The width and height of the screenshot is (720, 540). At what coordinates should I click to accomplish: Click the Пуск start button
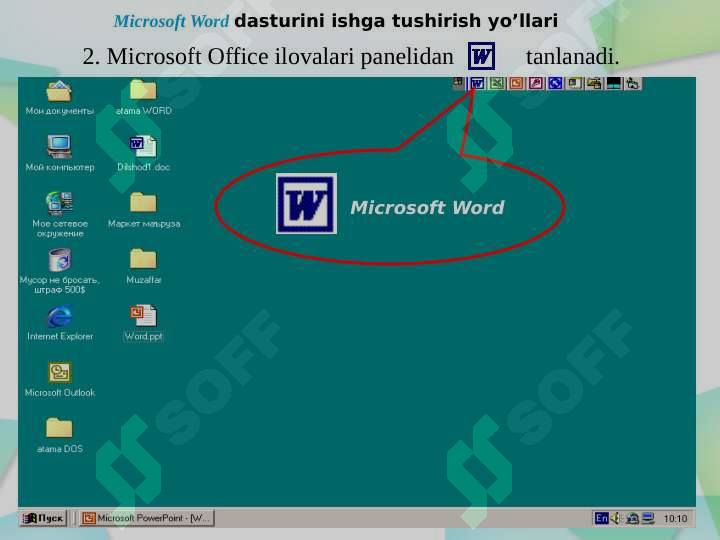click(43, 518)
